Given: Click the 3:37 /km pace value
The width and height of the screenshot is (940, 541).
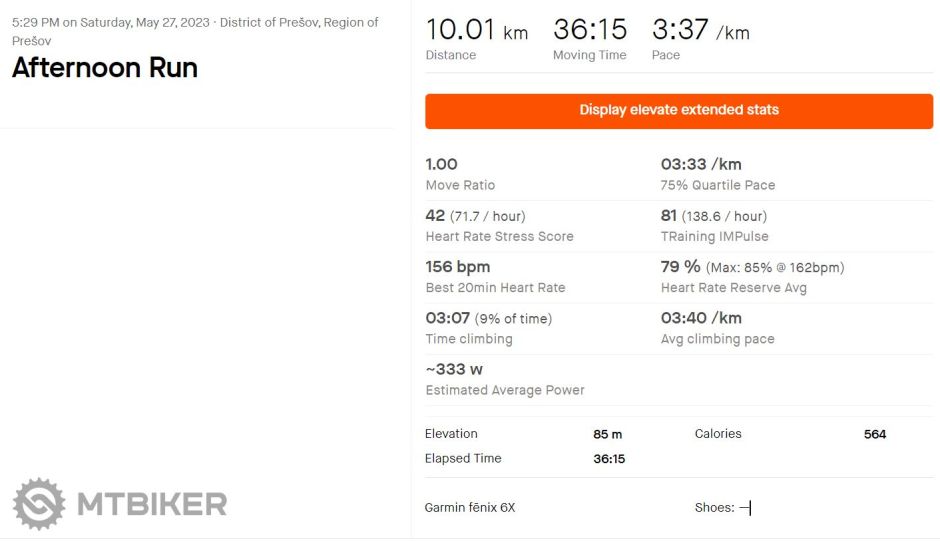Looking at the screenshot, I should pos(700,31).
